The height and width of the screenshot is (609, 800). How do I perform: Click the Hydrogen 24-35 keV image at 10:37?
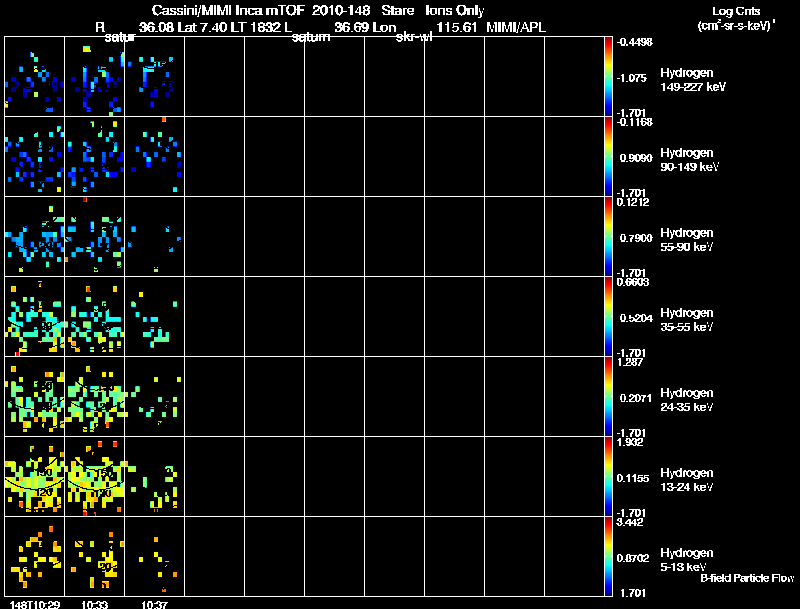pyautogui.click(x=155, y=397)
